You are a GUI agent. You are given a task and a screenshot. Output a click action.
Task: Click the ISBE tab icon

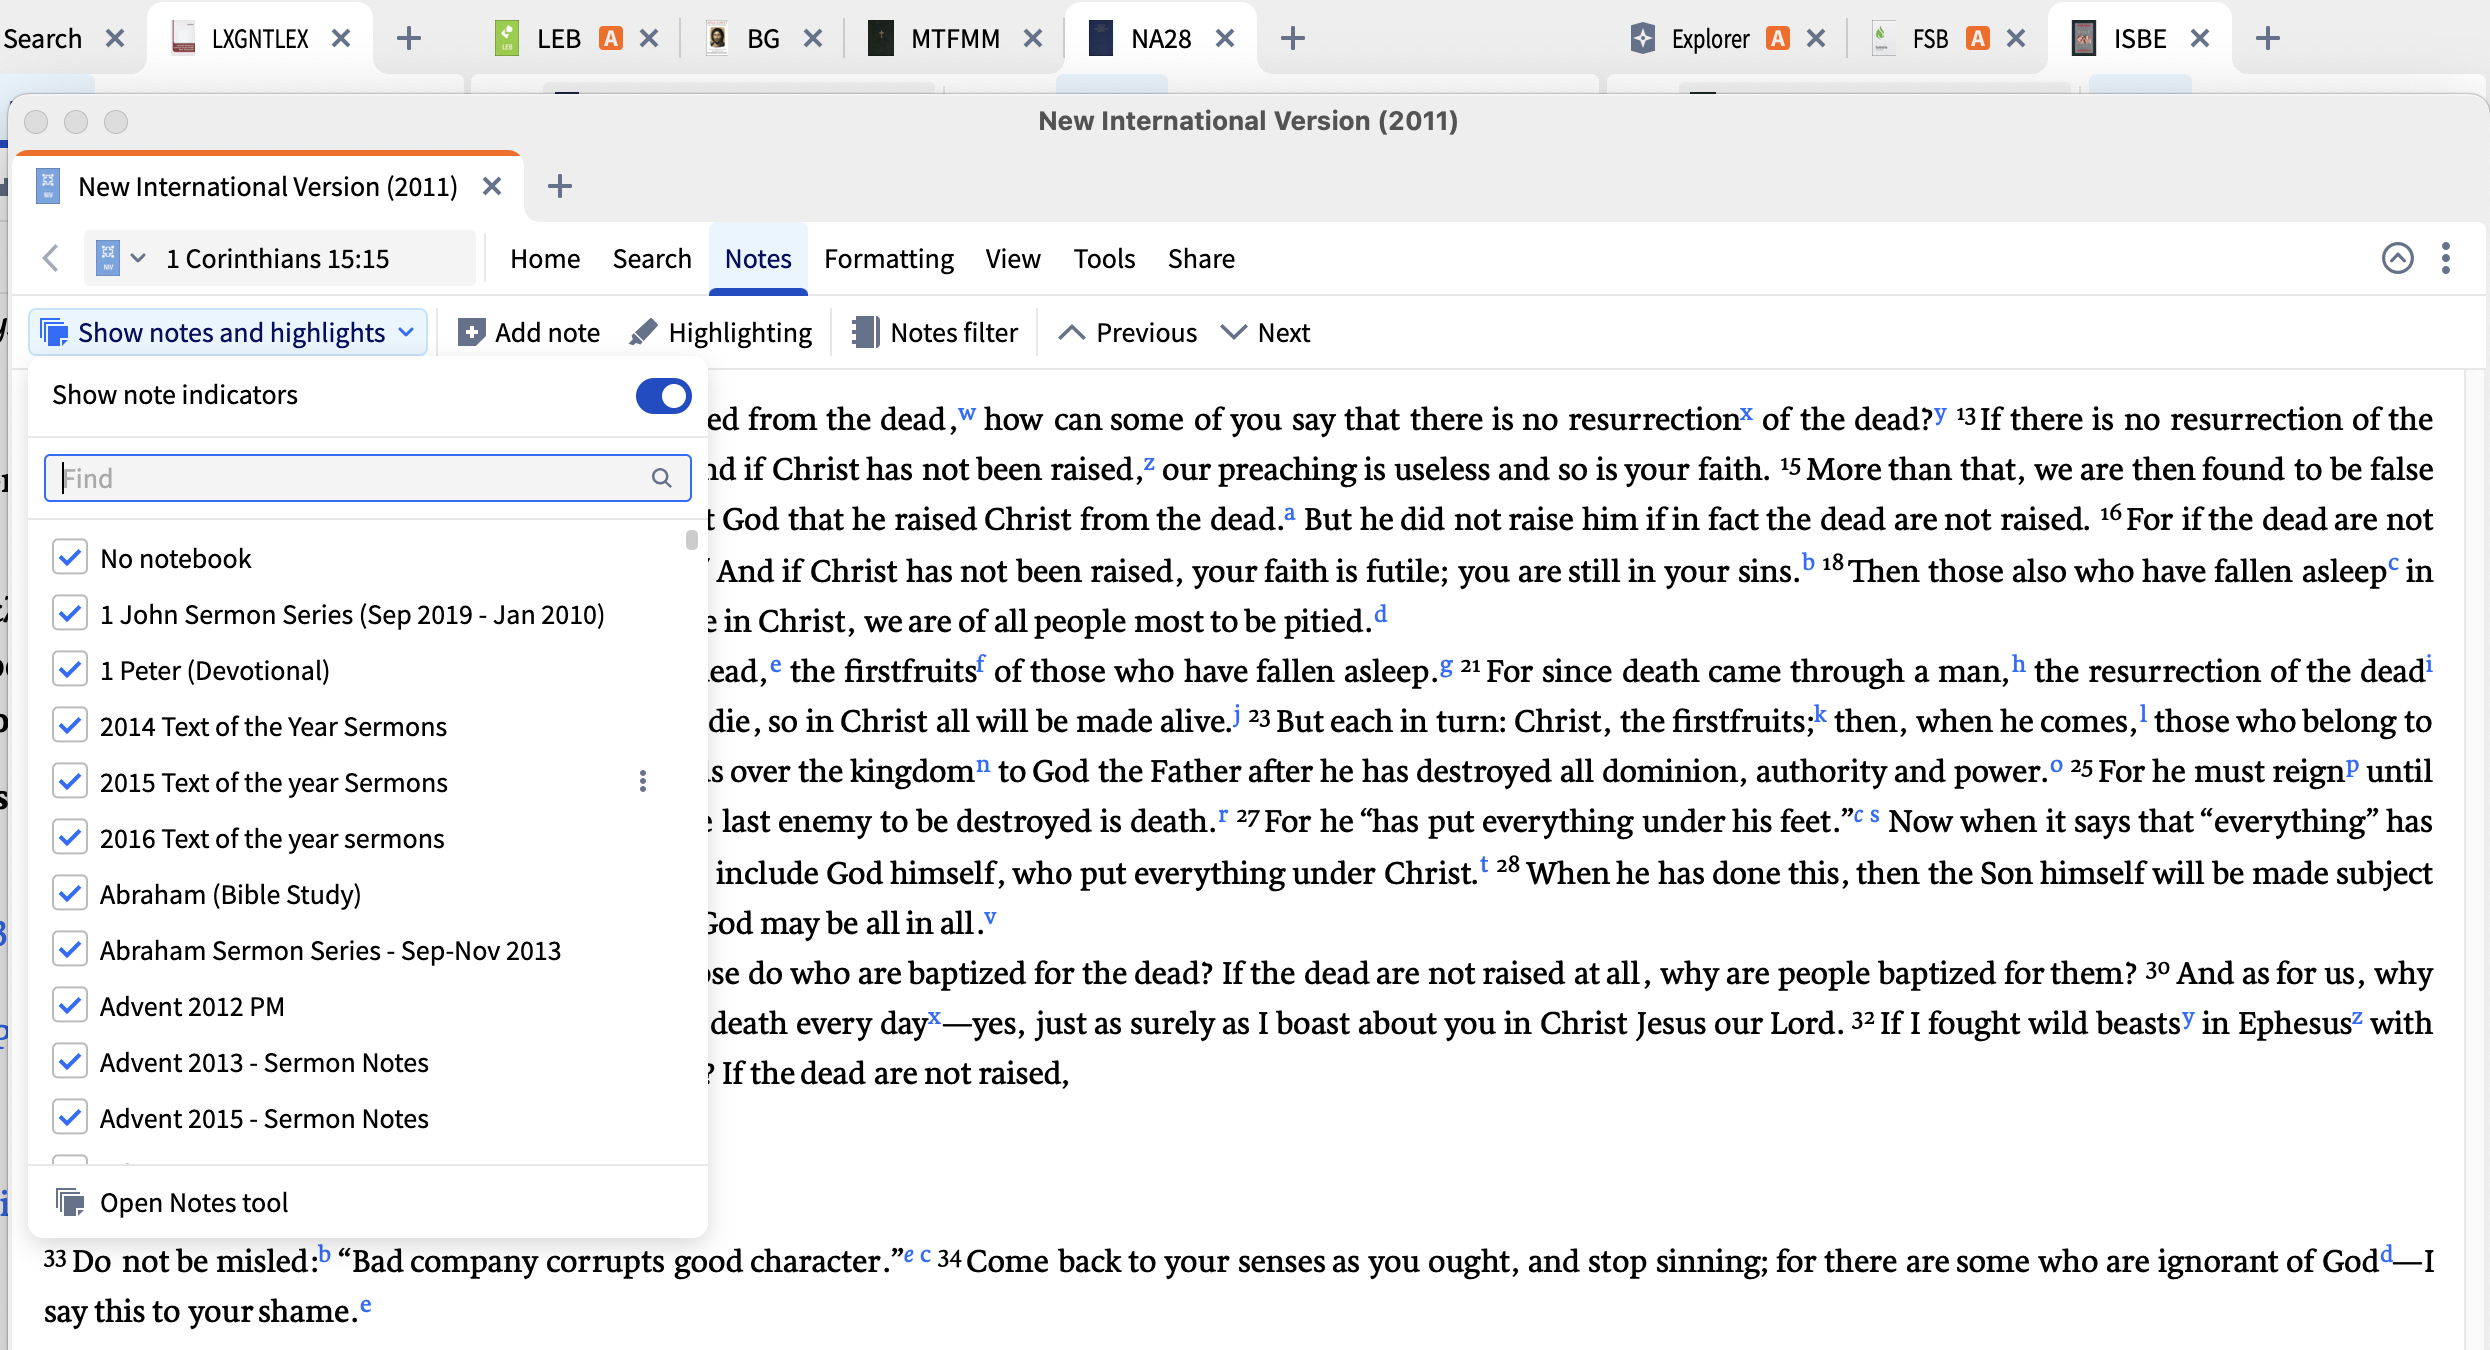2083,38
